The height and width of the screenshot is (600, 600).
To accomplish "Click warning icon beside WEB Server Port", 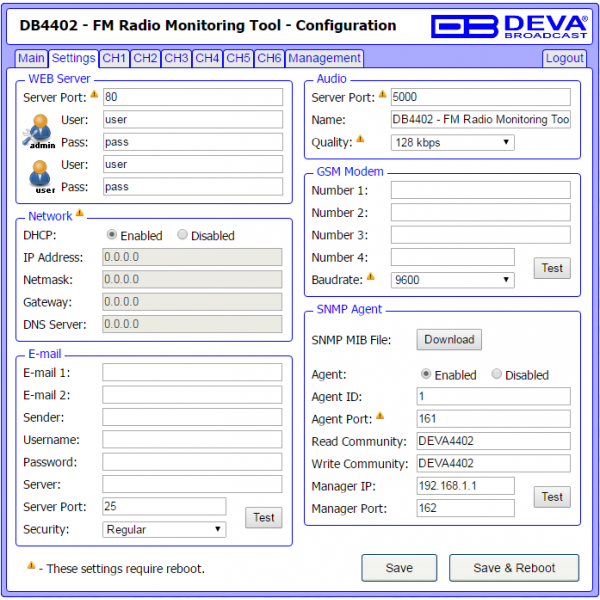I will click(x=94, y=94).
